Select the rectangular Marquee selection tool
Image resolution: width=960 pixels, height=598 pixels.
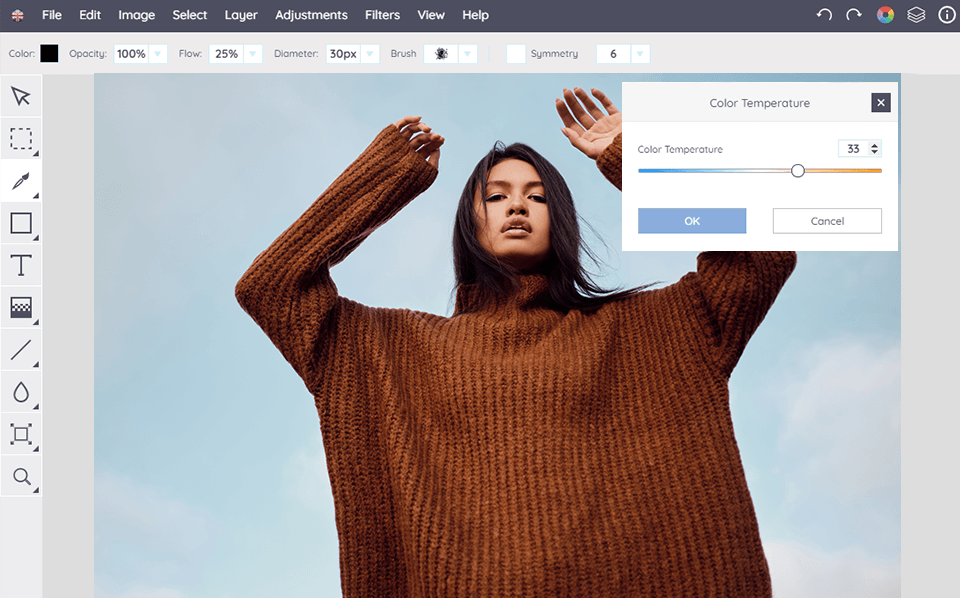[21, 138]
